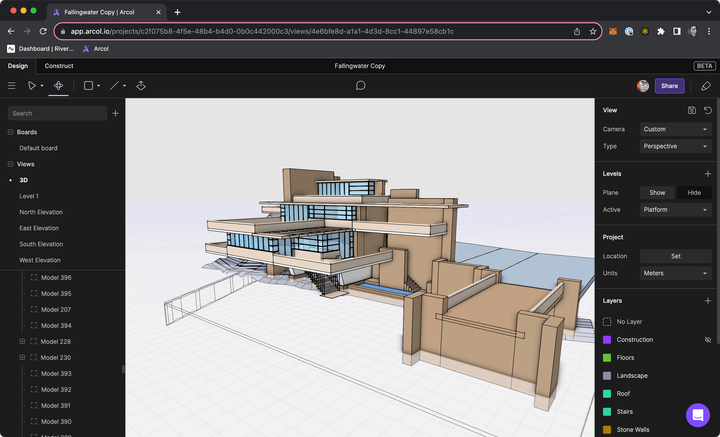
Task: Add a new layer with plus
Action: pyautogui.click(x=708, y=301)
